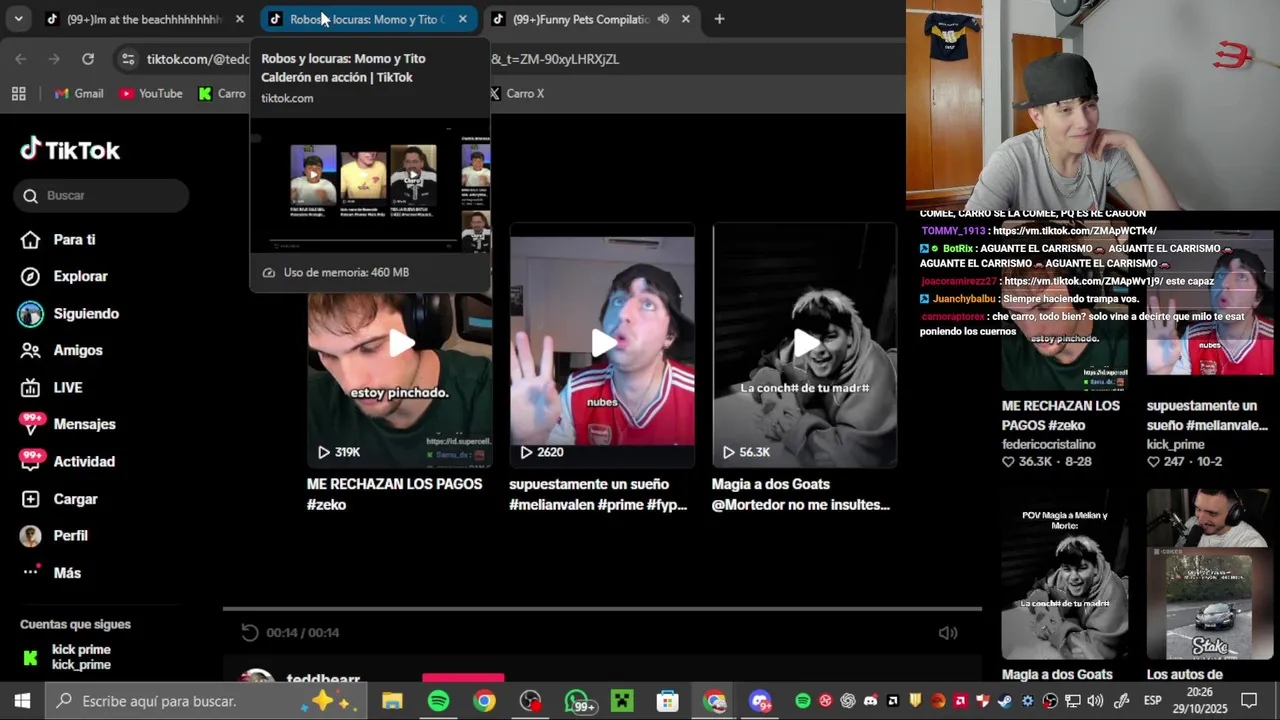Open the Chrome apps grid shortcut
This screenshot has width=1280, height=720.
pos(18,93)
